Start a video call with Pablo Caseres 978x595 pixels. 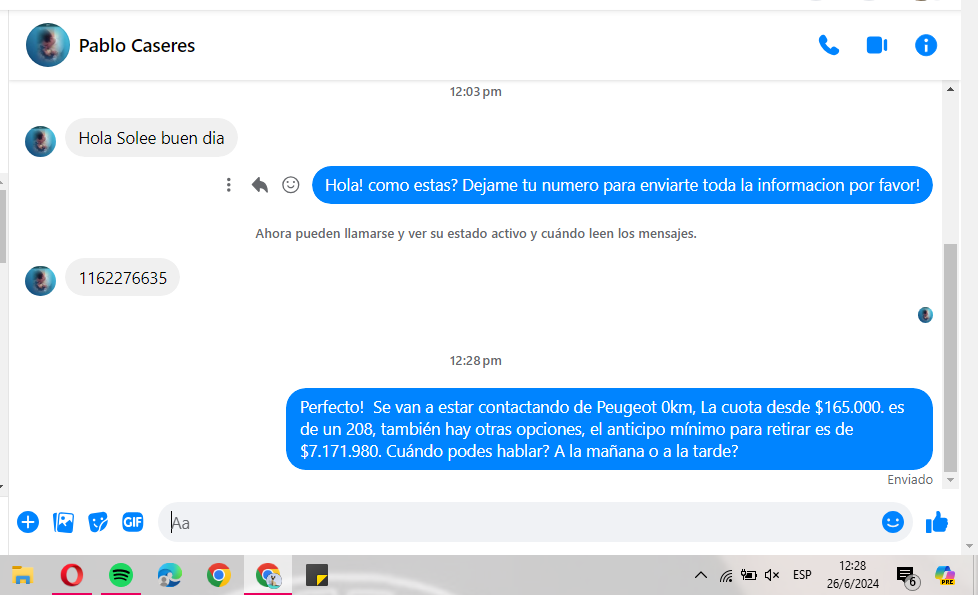877,46
